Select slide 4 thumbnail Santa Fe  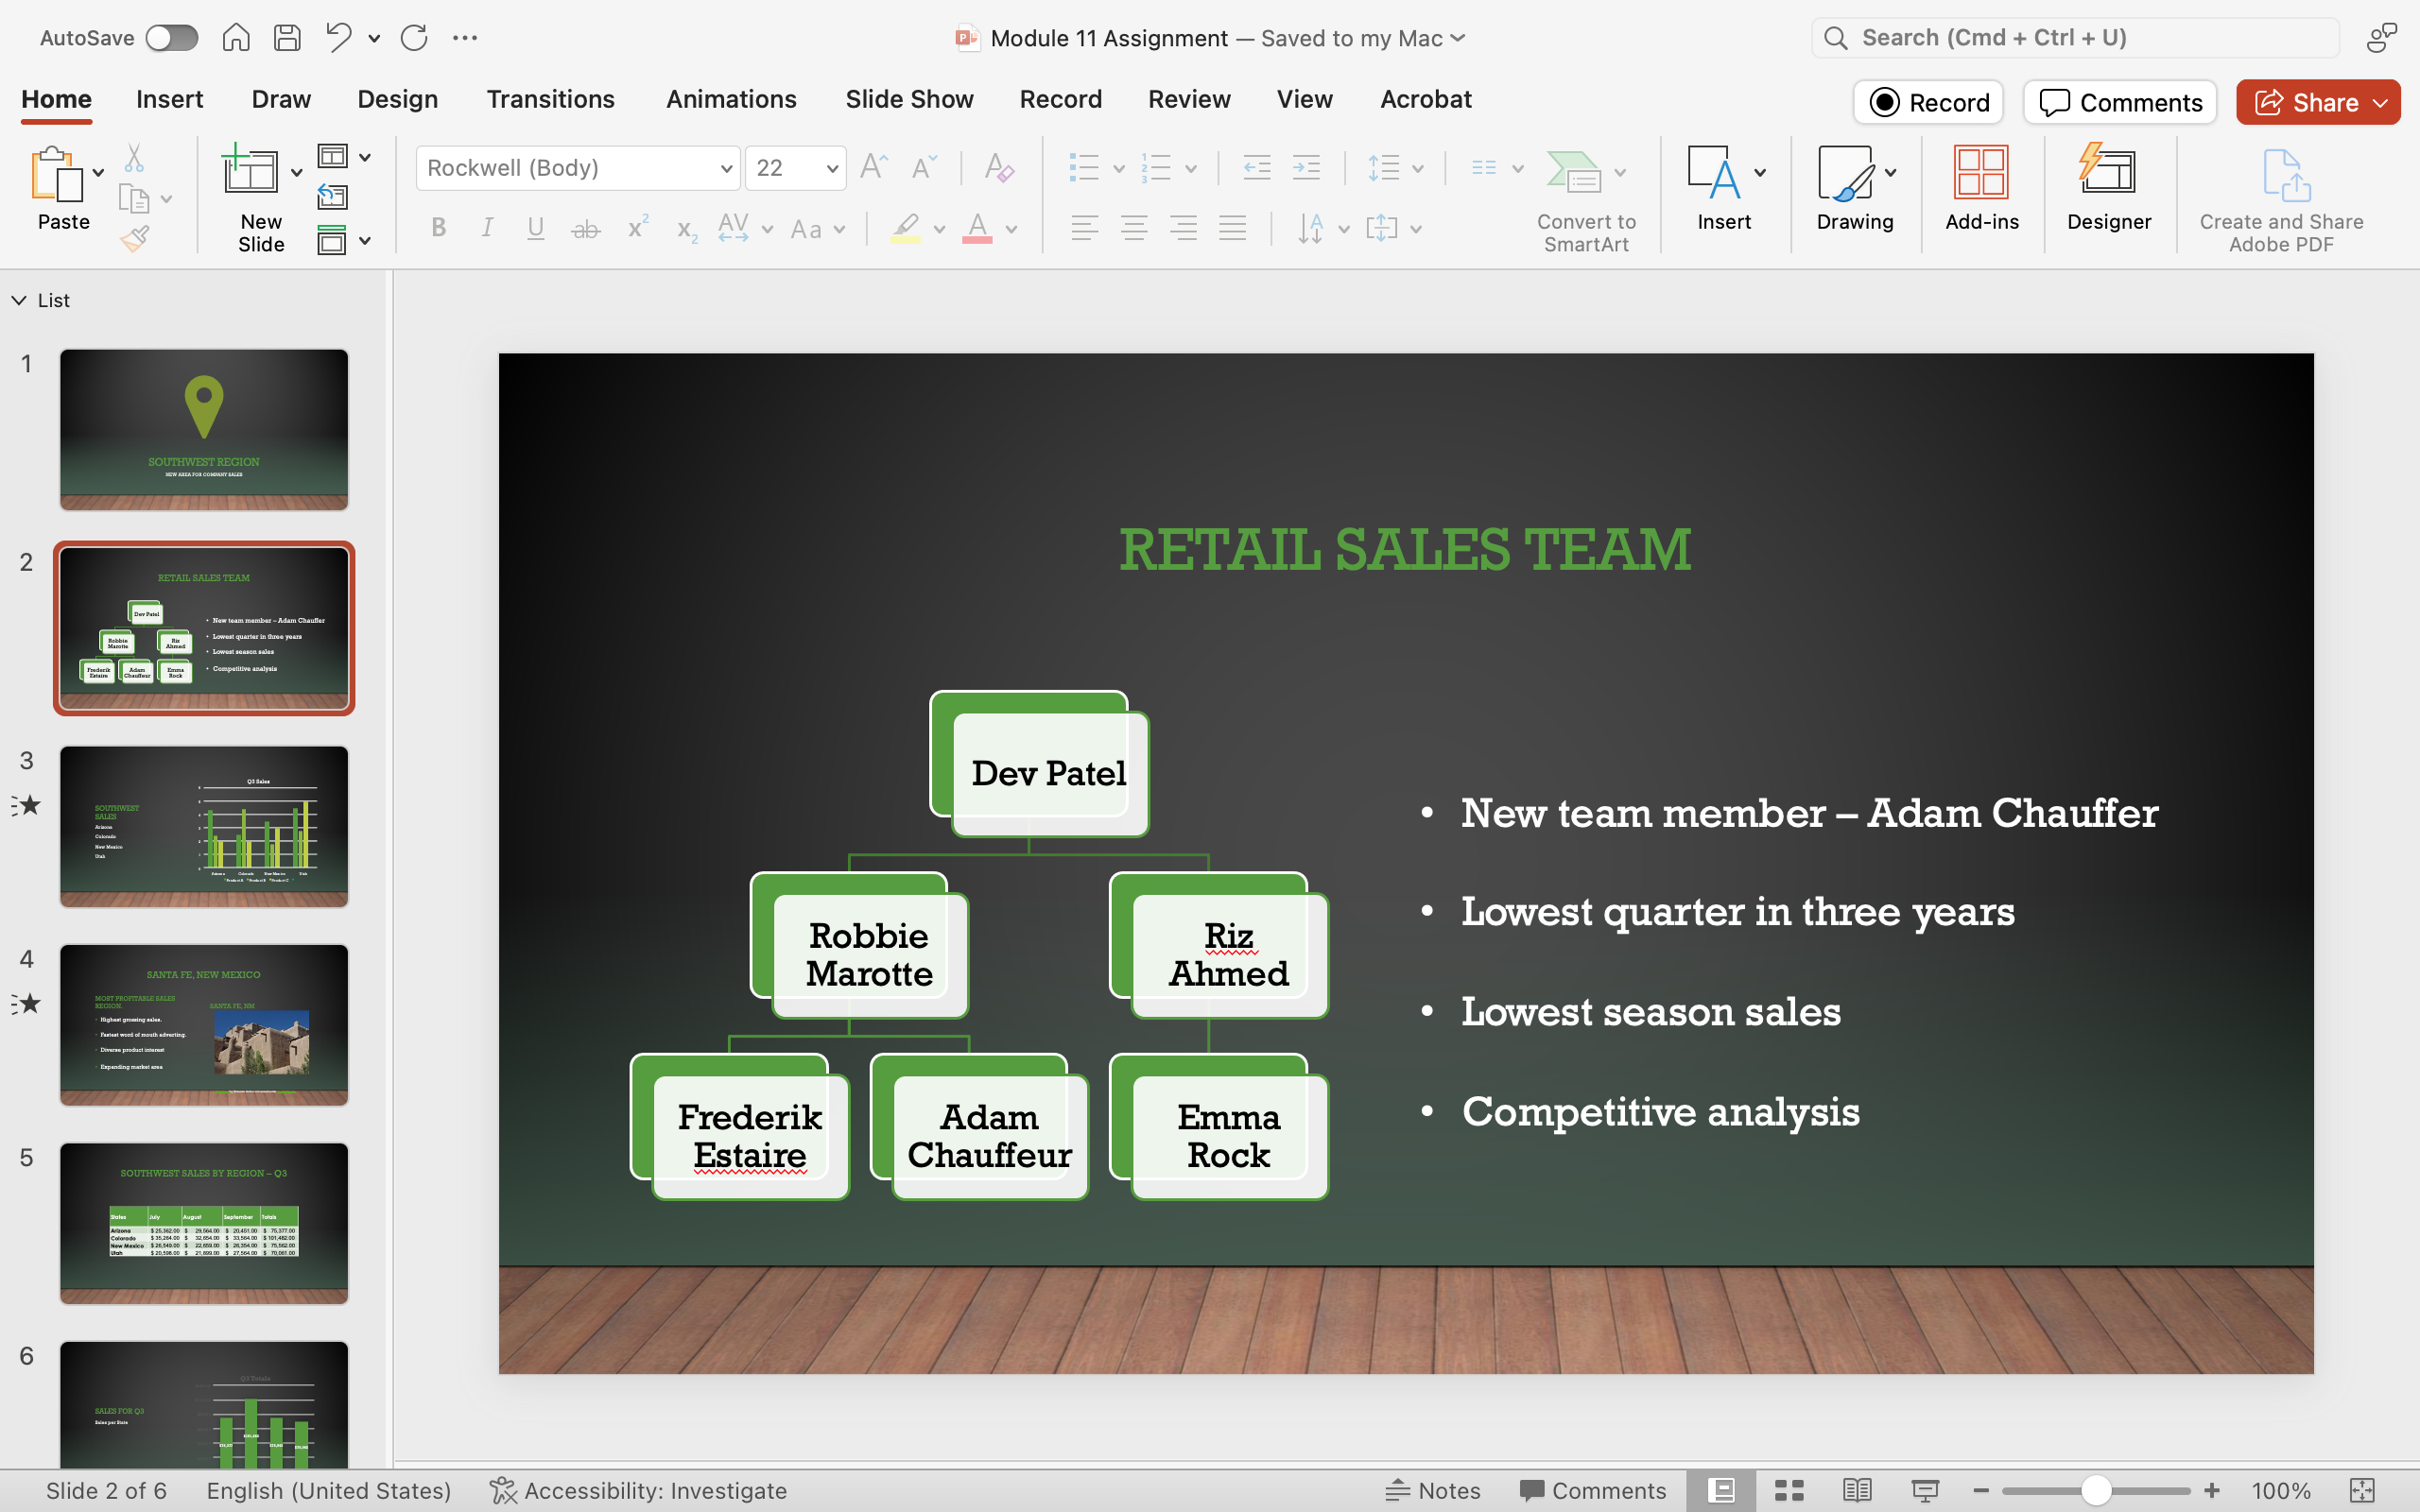point(204,1025)
